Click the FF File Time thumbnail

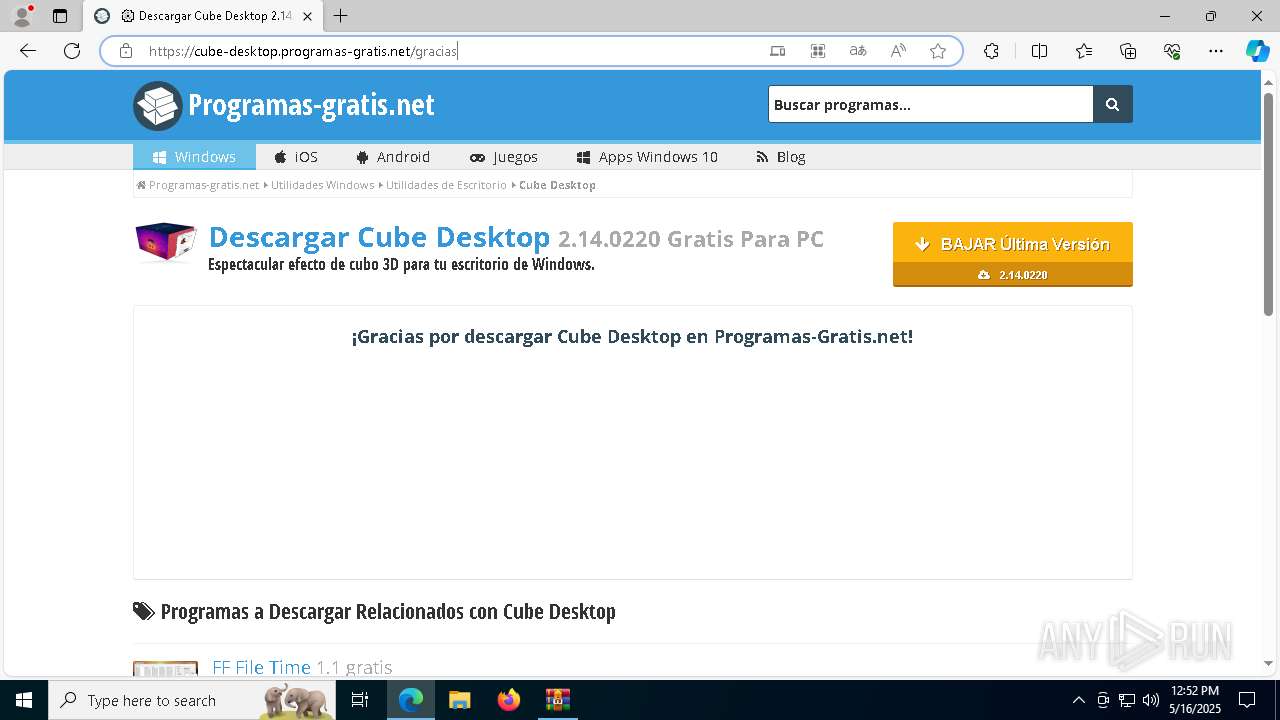(165, 669)
